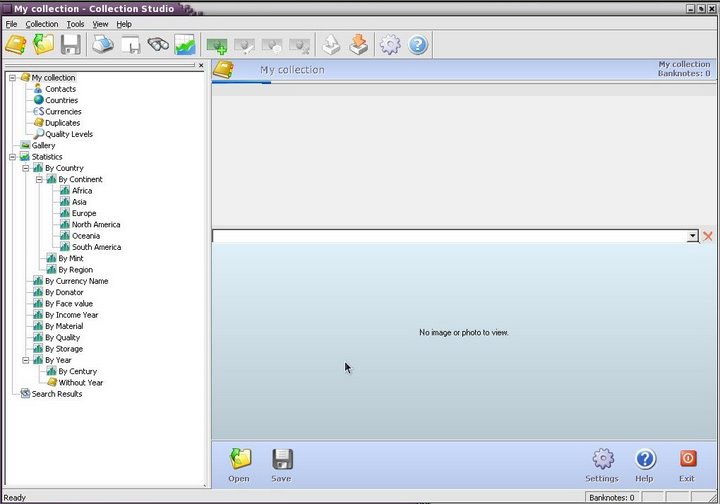Image resolution: width=720 pixels, height=504 pixels.
Task: Click the export up-arrow toolbar icon
Action: pos(331,45)
